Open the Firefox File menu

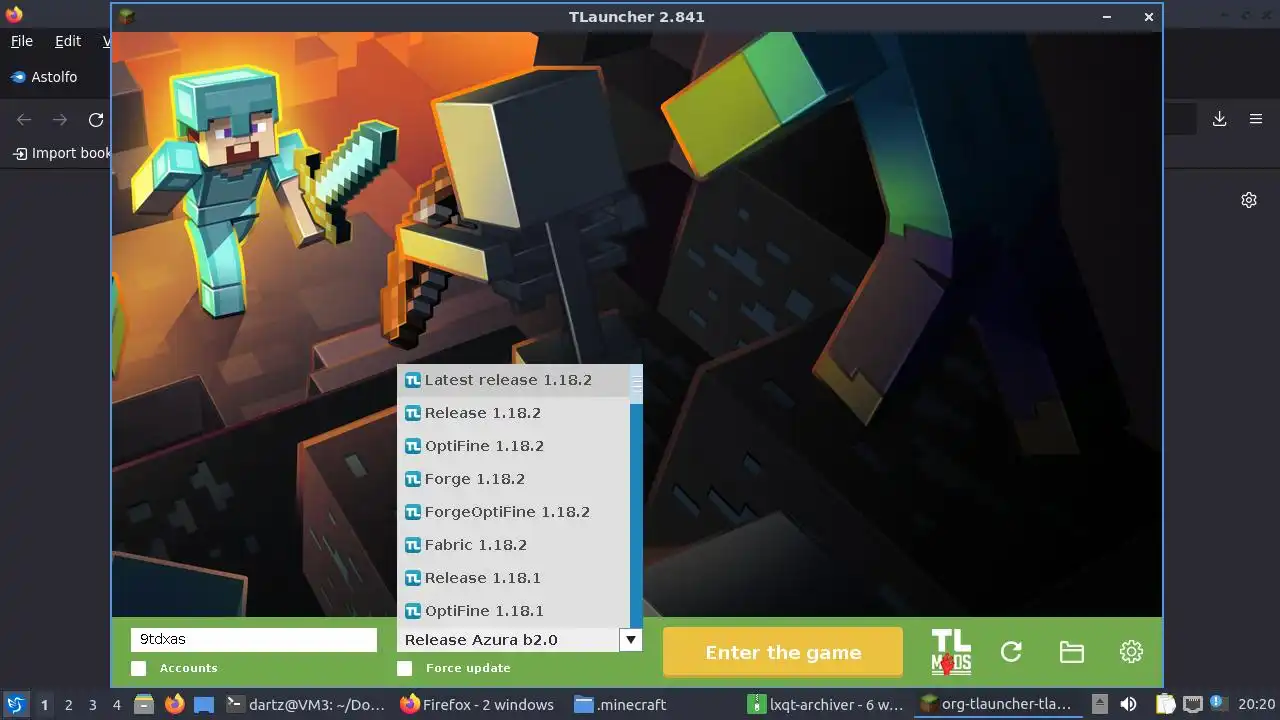22,41
